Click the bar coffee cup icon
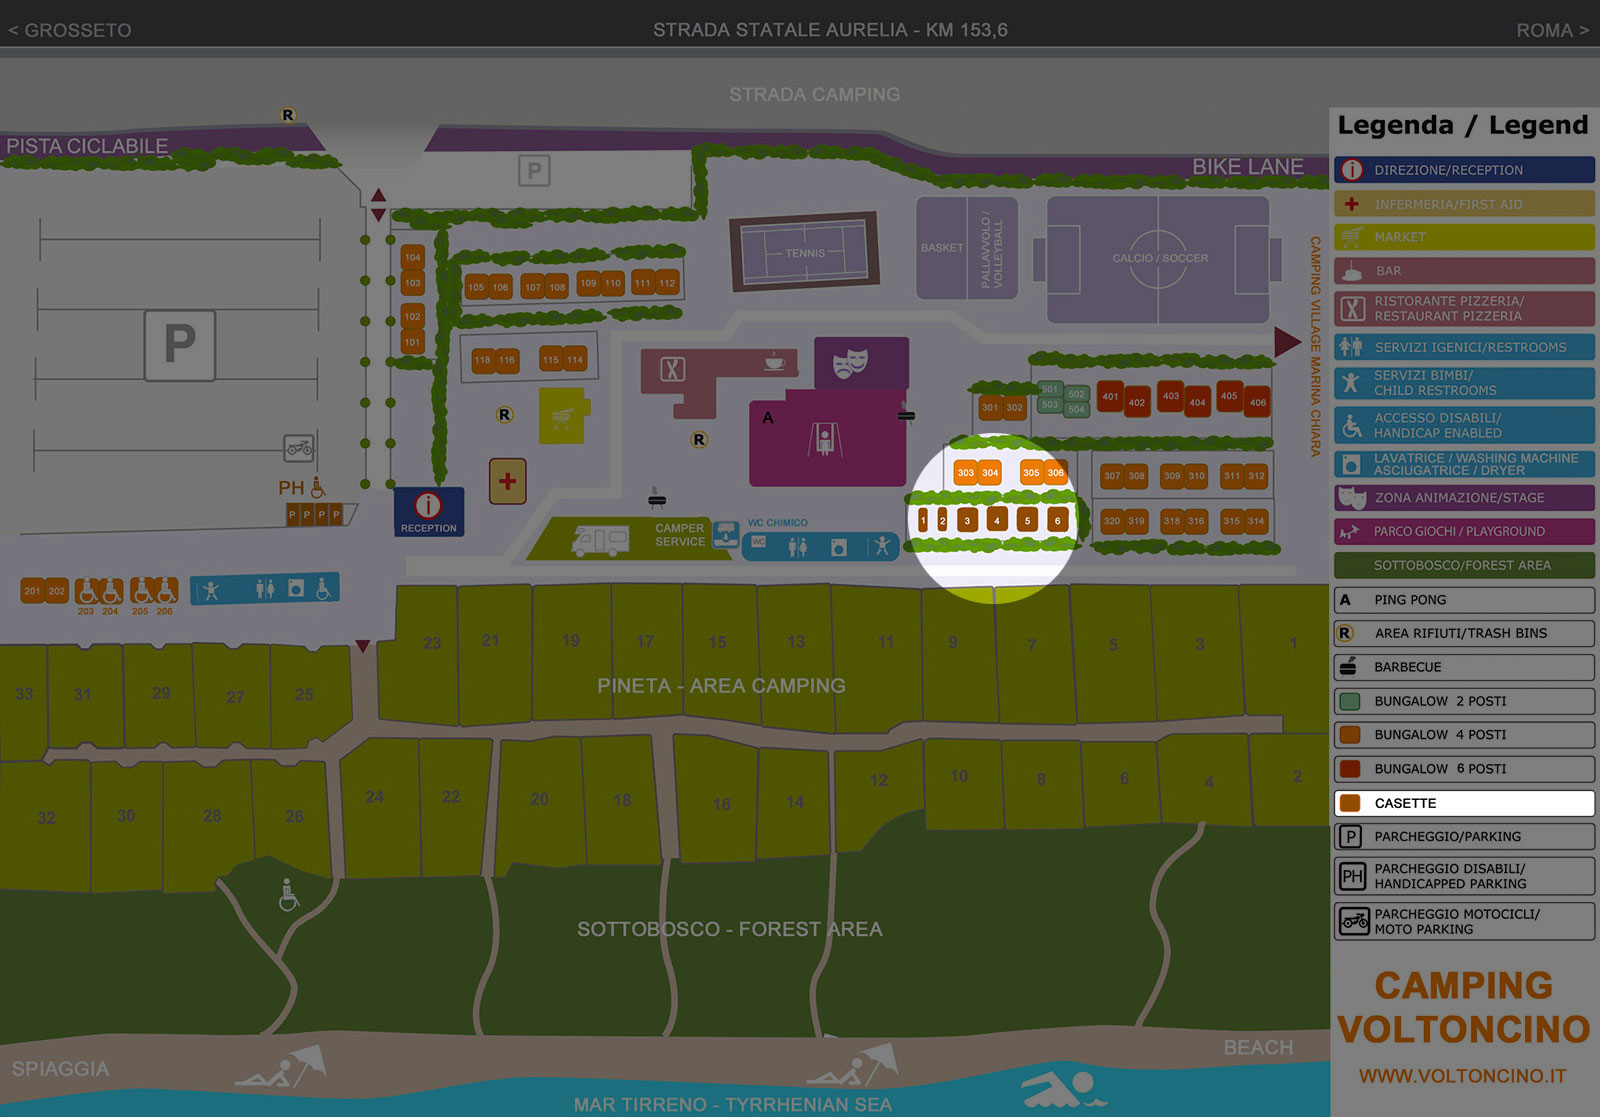The width and height of the screenshot is (1600, 1117). (774, 362)
